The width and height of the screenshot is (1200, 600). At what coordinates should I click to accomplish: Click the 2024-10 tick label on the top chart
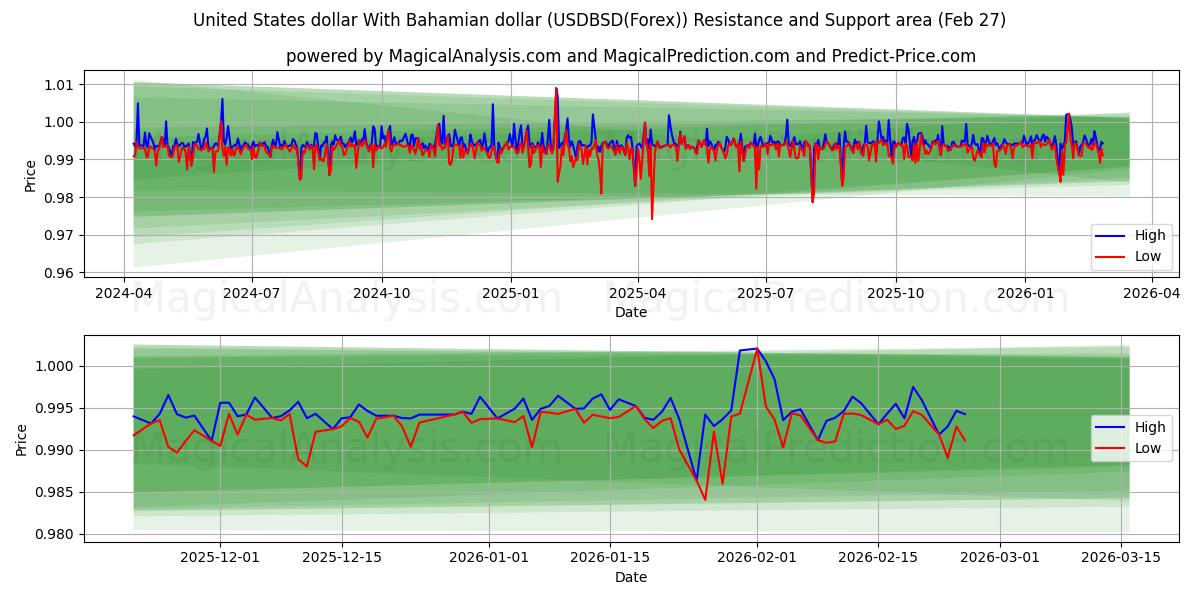[x=381, y=293]
